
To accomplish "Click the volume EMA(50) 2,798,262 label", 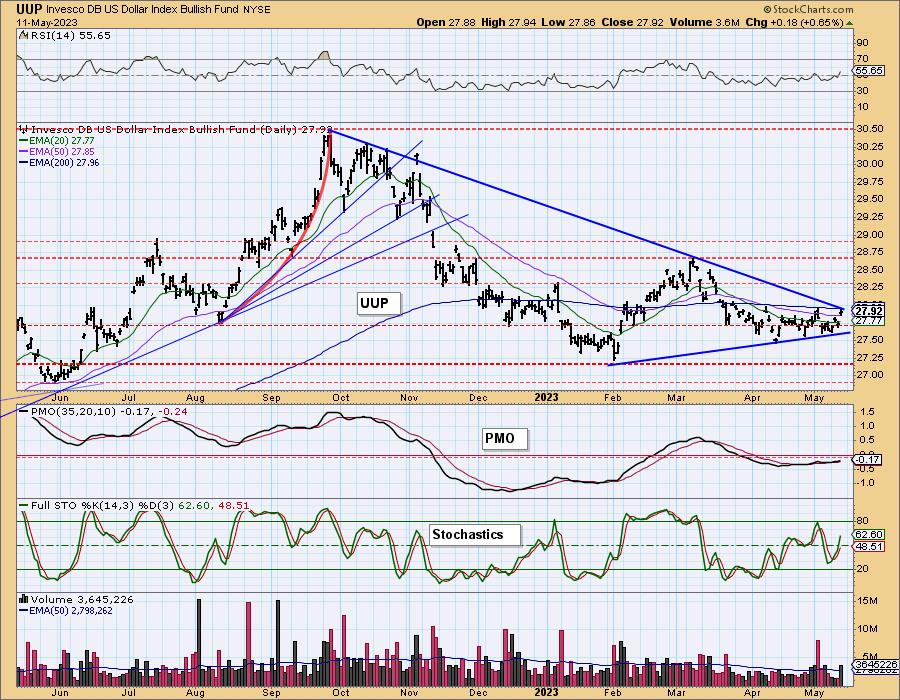I will click(x=71, y=610).
